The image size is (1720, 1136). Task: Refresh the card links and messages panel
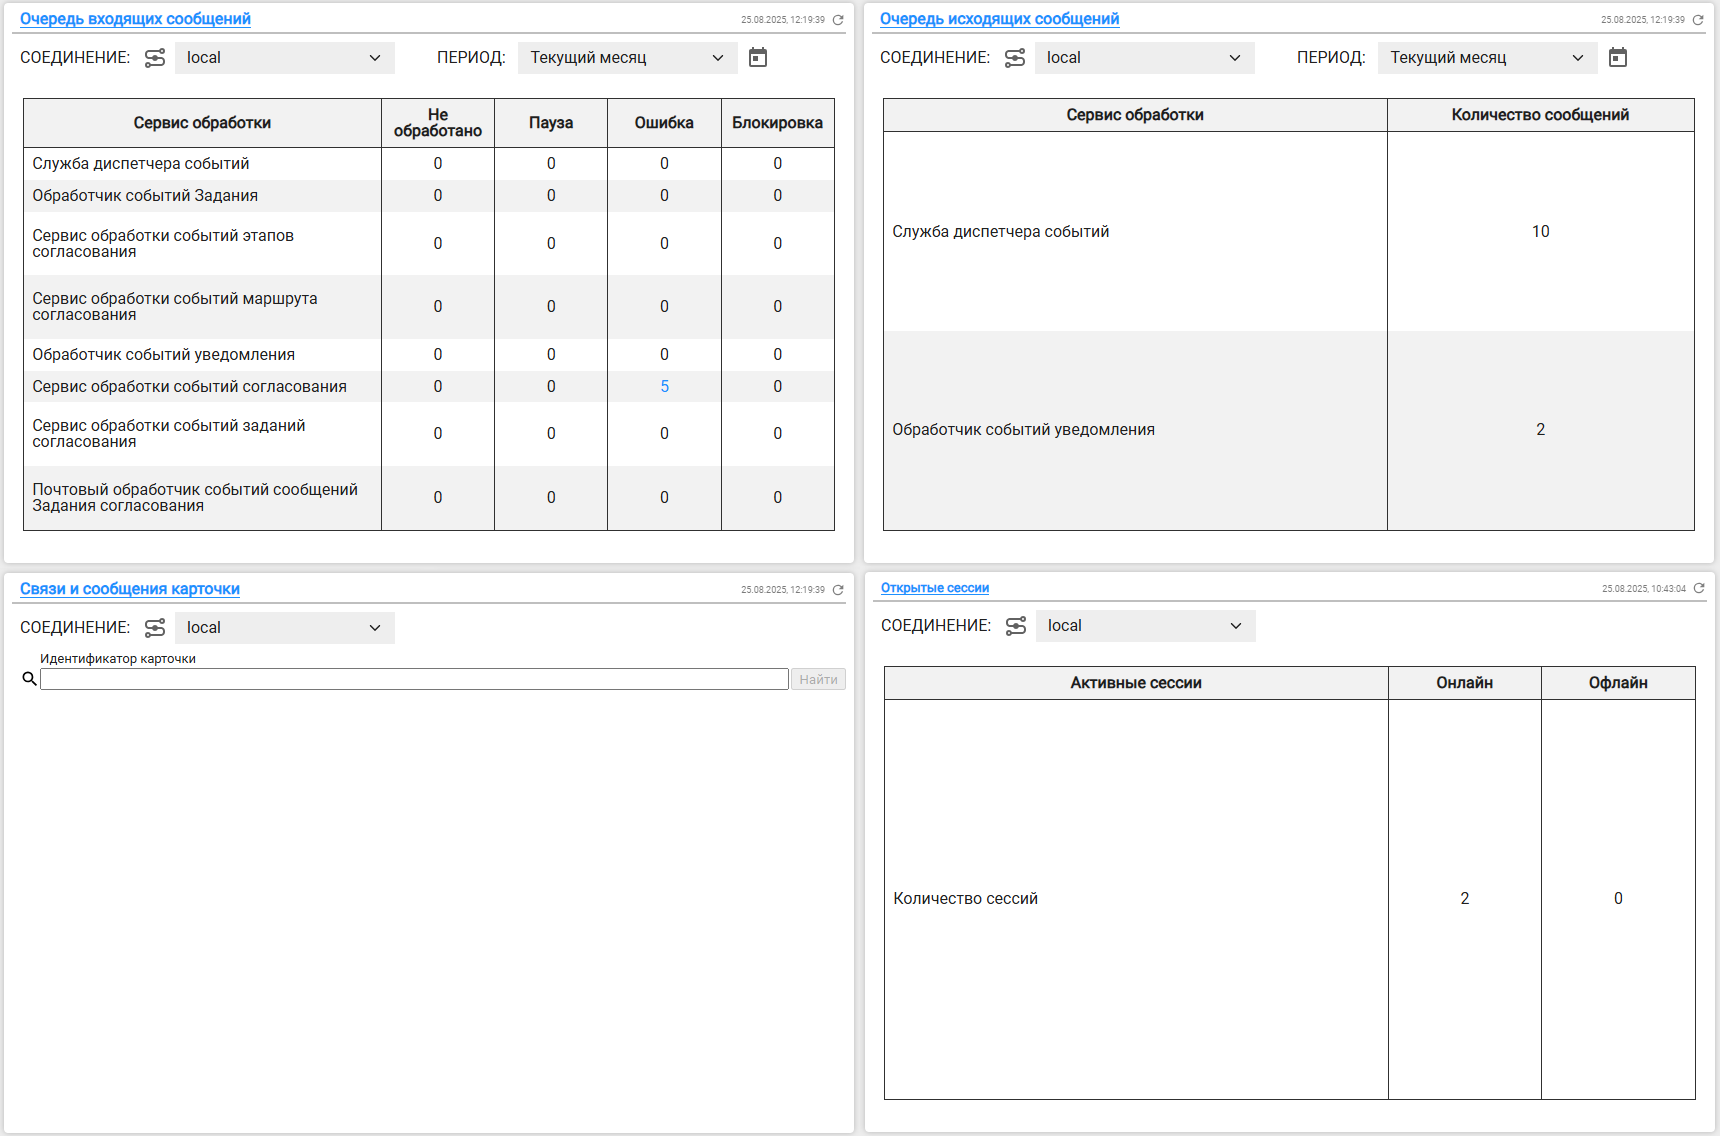coord(838,590)
